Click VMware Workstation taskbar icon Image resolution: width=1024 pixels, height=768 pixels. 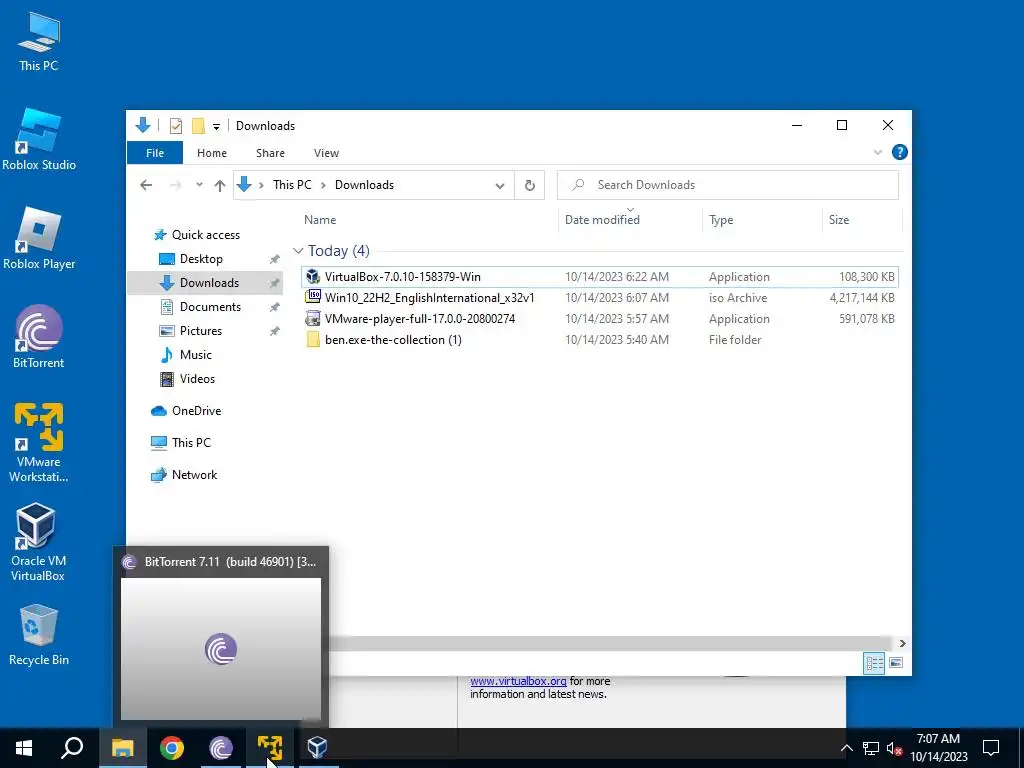pos(270,748)
